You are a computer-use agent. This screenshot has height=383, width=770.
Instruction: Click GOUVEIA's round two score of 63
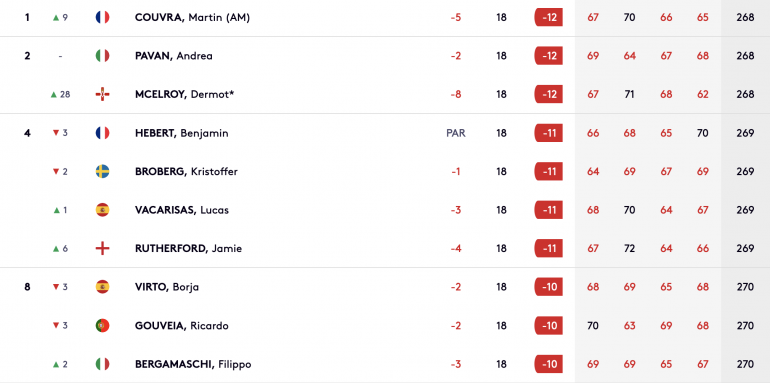pyautogui.click(x=630, y=326)
